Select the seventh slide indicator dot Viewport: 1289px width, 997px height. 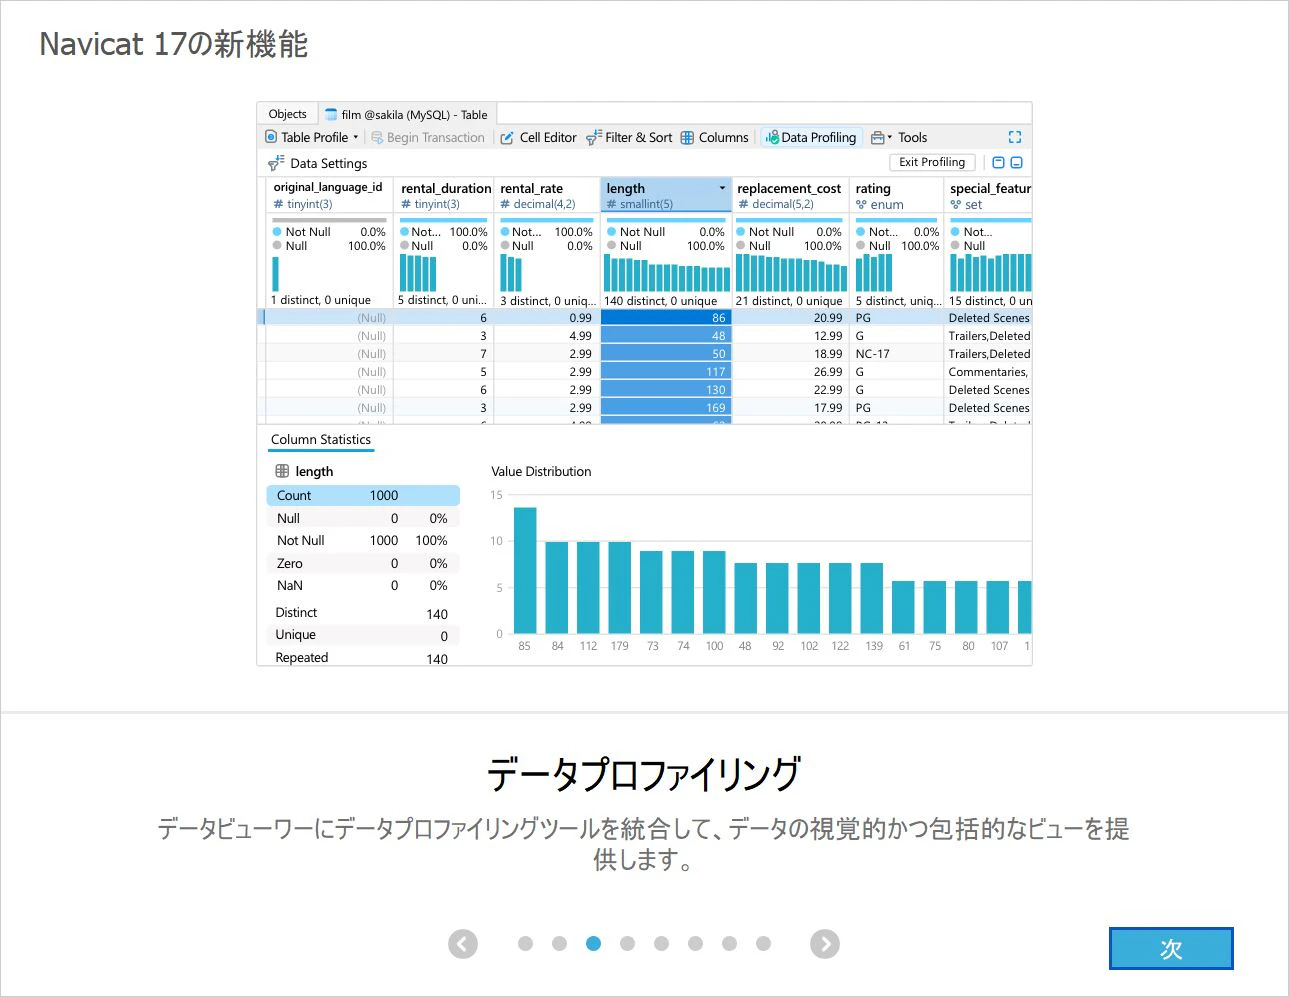click(x=729, y=943)
